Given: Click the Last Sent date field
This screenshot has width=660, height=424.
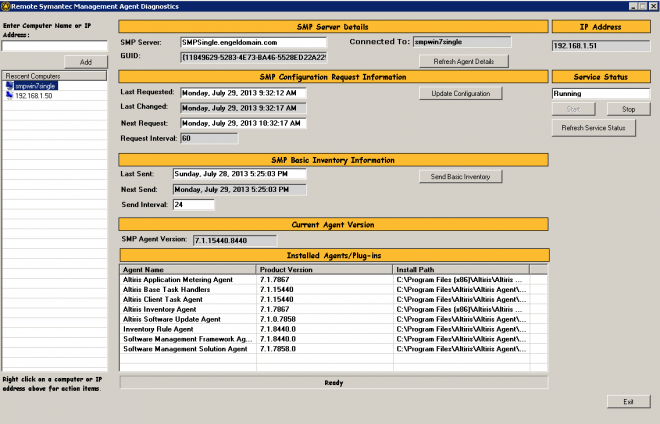Looking at the screenshot, I should (240, 174).
